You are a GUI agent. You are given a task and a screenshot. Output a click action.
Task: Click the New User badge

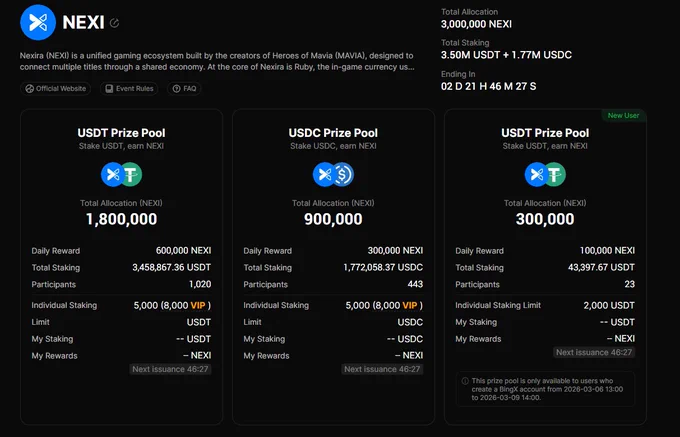pos(623,115)
